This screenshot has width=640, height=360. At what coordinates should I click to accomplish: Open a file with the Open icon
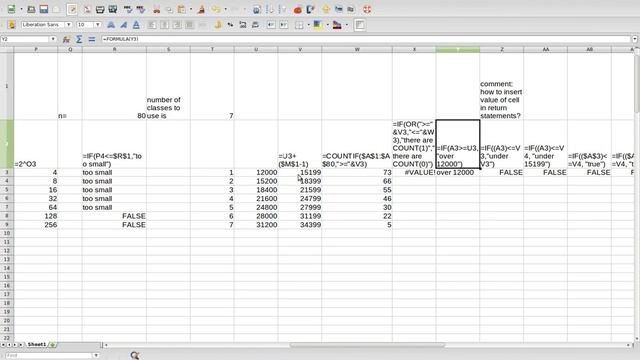click(x=31, y=9)
